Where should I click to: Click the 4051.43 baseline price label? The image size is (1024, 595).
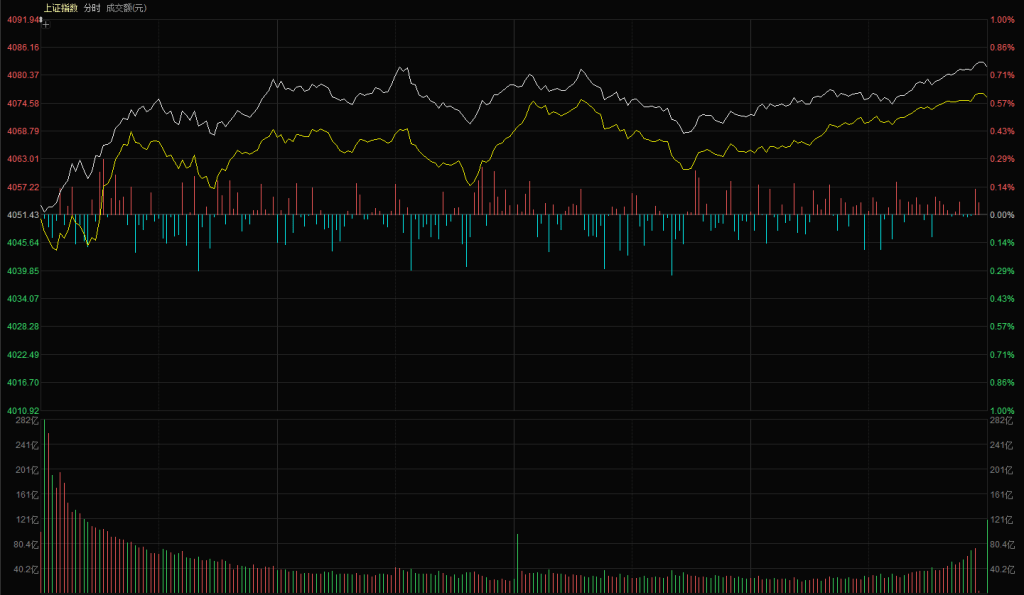[21, 215]
